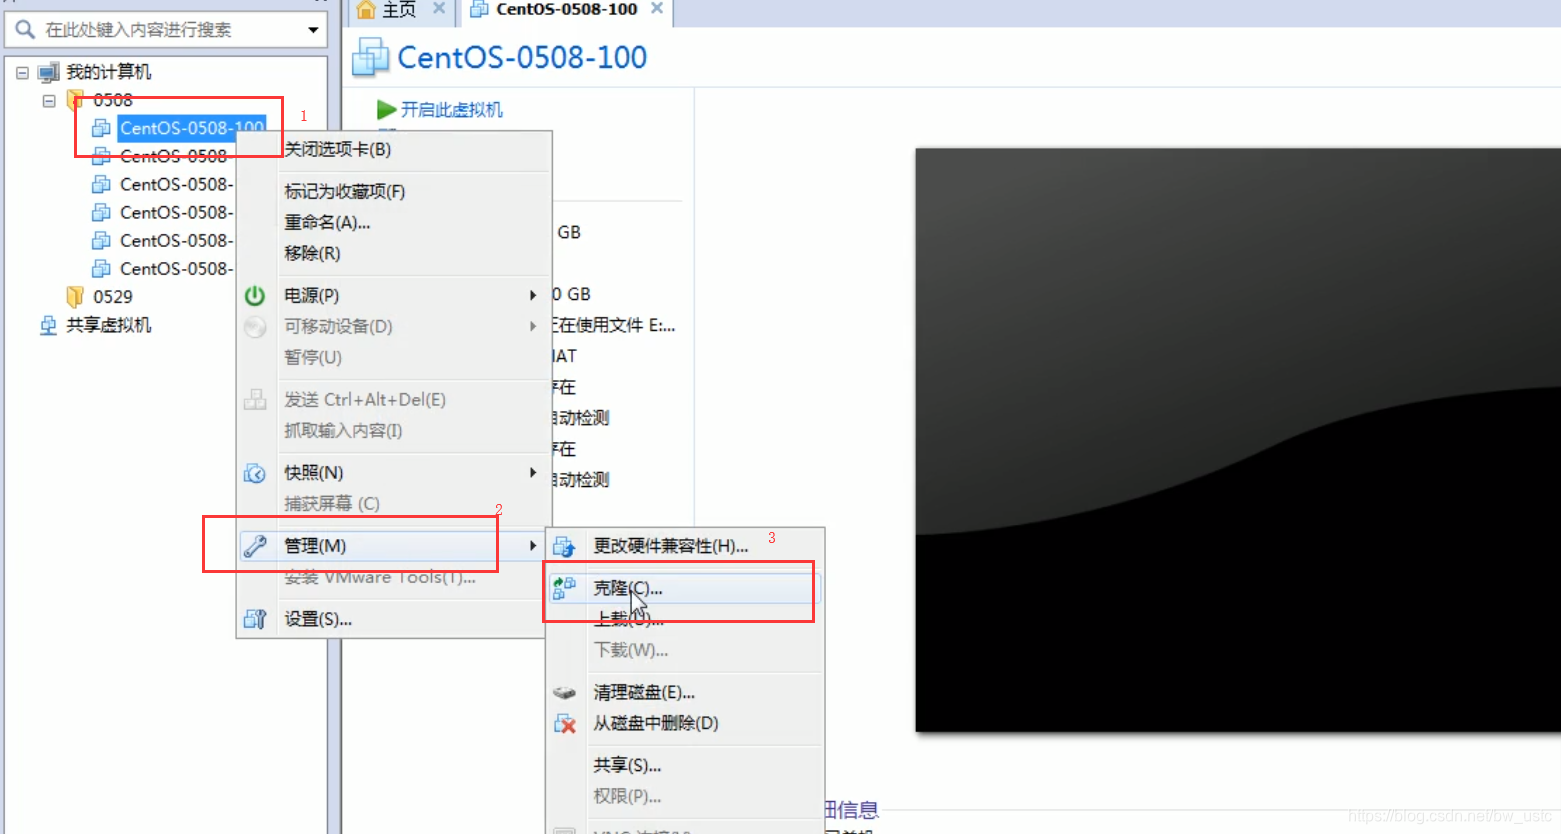Image resolution: width=1561 pixels, height=834 pixels.
Task: Click the library search input field
Action: coord(165,30)
